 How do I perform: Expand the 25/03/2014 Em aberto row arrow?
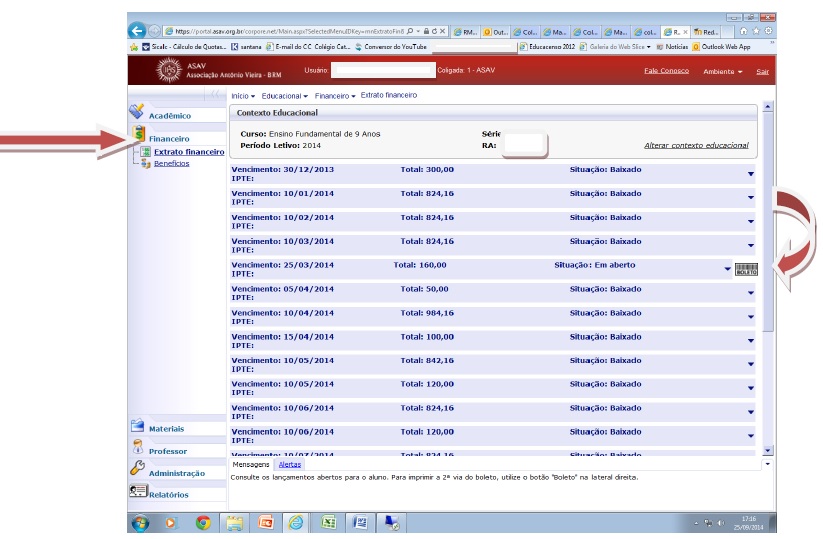tap(727, 269)
